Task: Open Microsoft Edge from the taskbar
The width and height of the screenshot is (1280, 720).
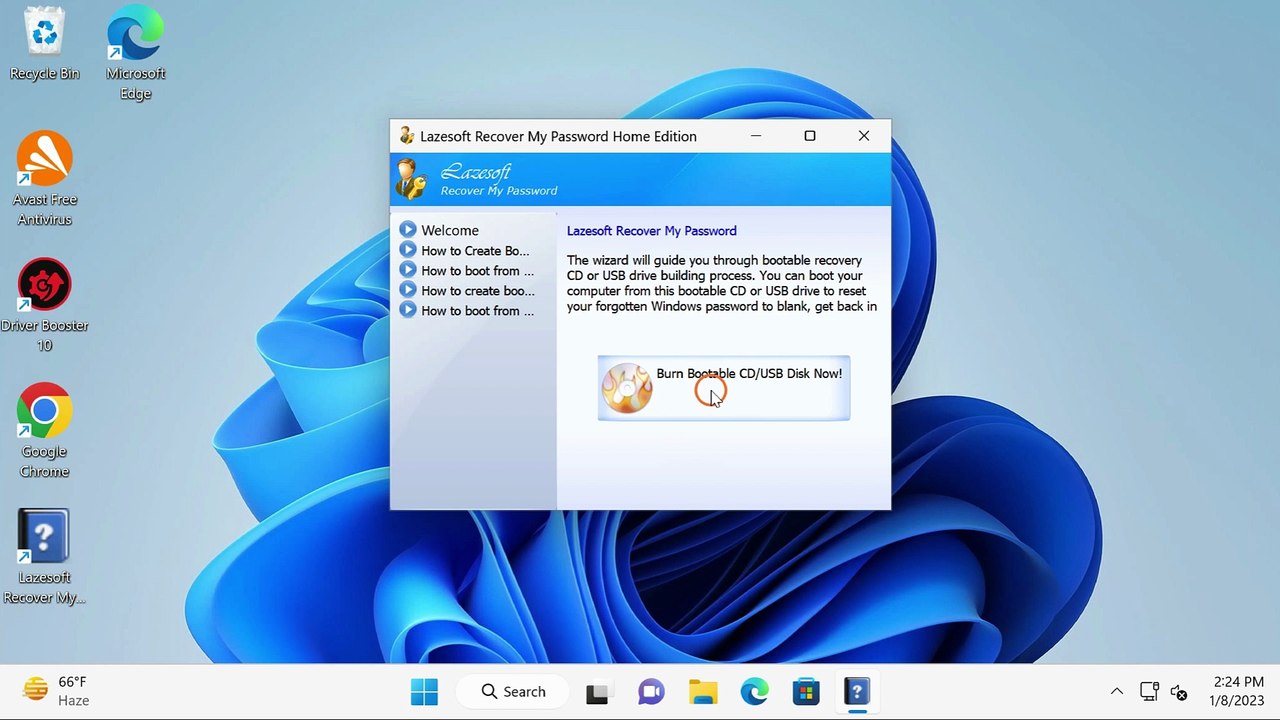Action: (755, 691)
